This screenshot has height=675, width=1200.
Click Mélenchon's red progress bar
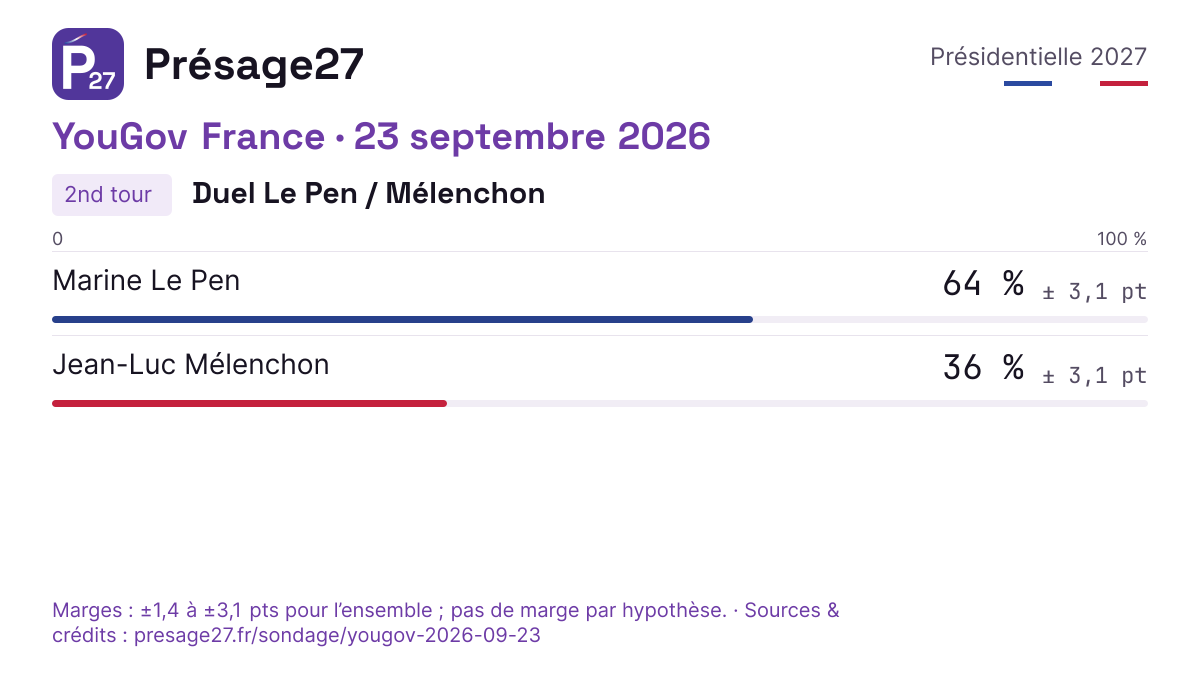249,403
